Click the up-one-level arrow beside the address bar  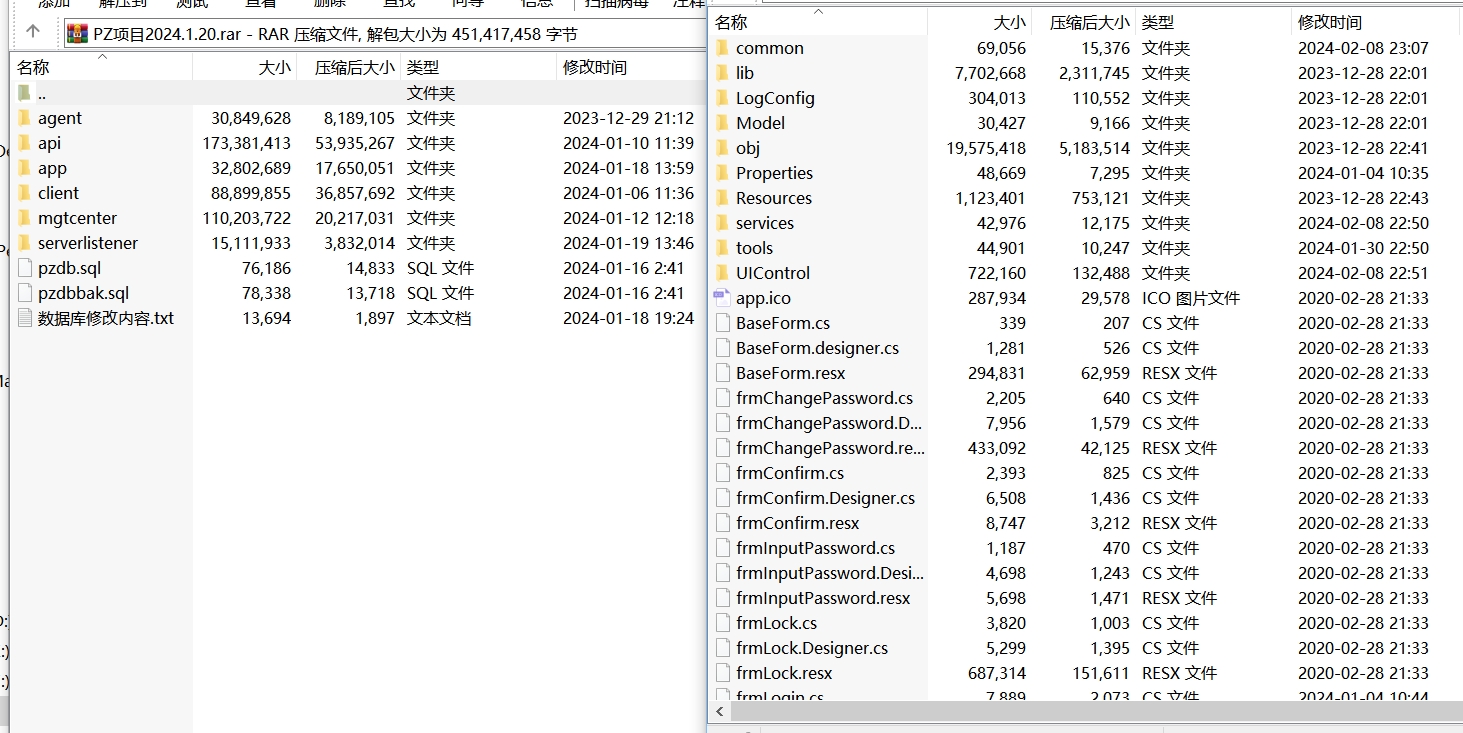[x=33, y=32]
